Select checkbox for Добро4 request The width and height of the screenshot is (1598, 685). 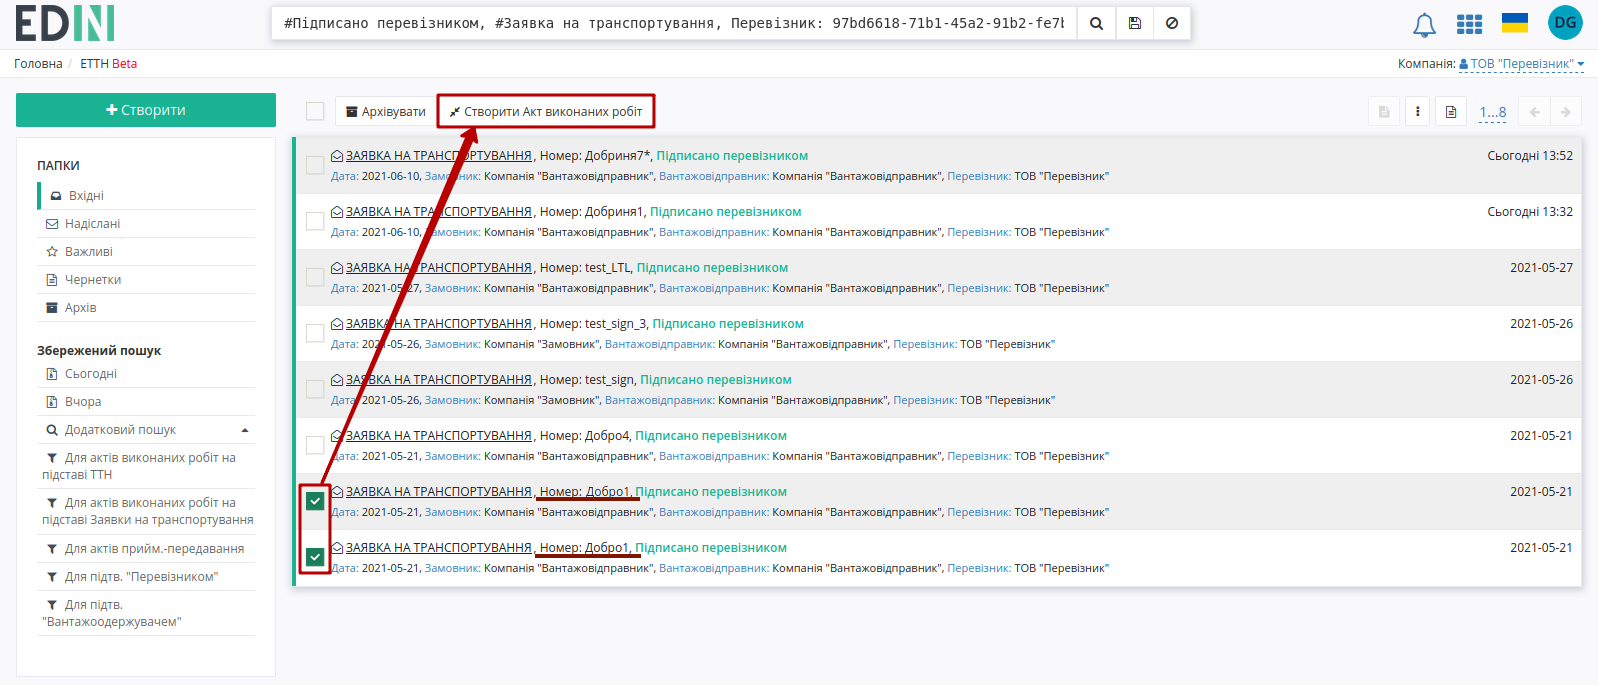(x=315, y=445)
